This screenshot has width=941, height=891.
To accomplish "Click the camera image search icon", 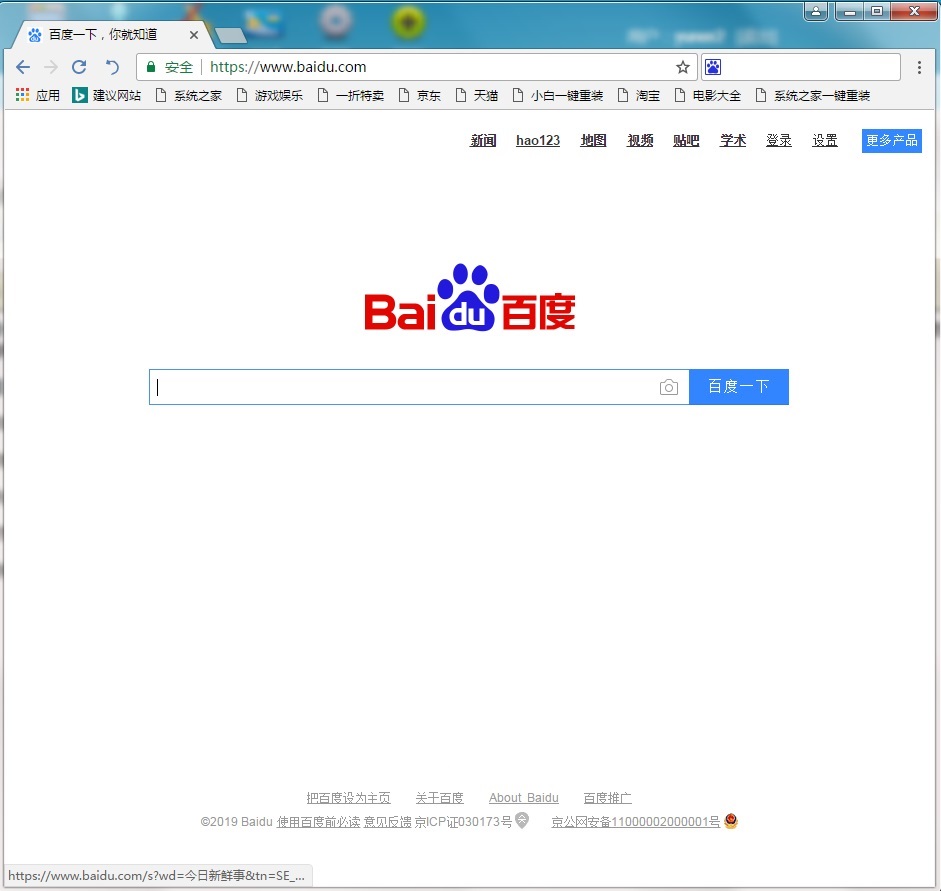I will pos(669,387).
